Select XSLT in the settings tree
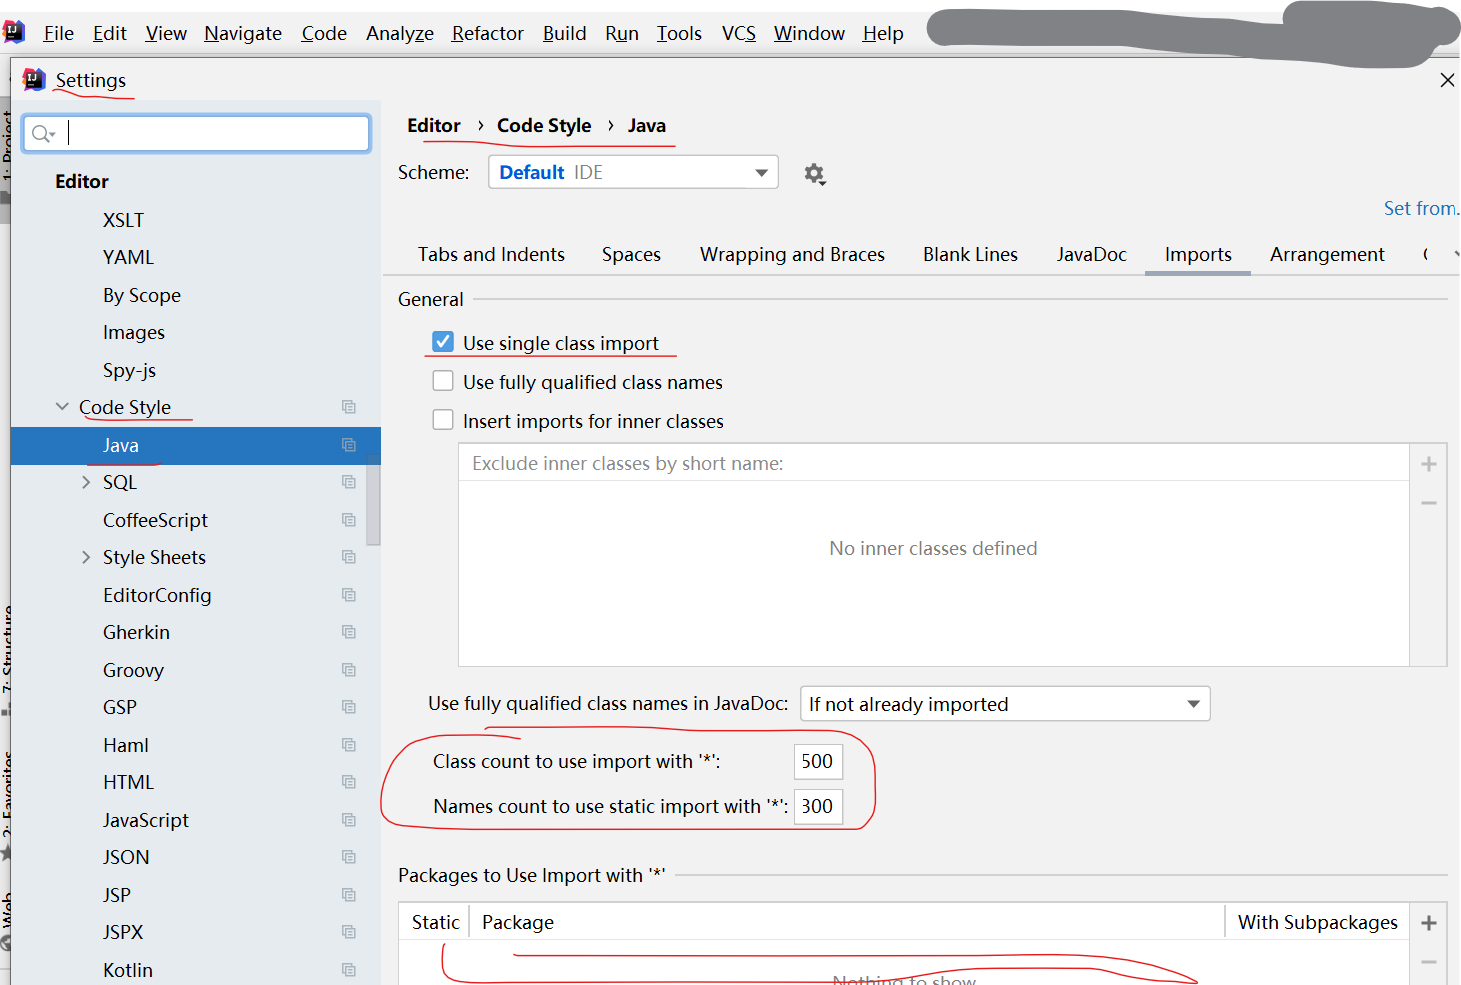The image size is (1461, 985). pos(123,220)
